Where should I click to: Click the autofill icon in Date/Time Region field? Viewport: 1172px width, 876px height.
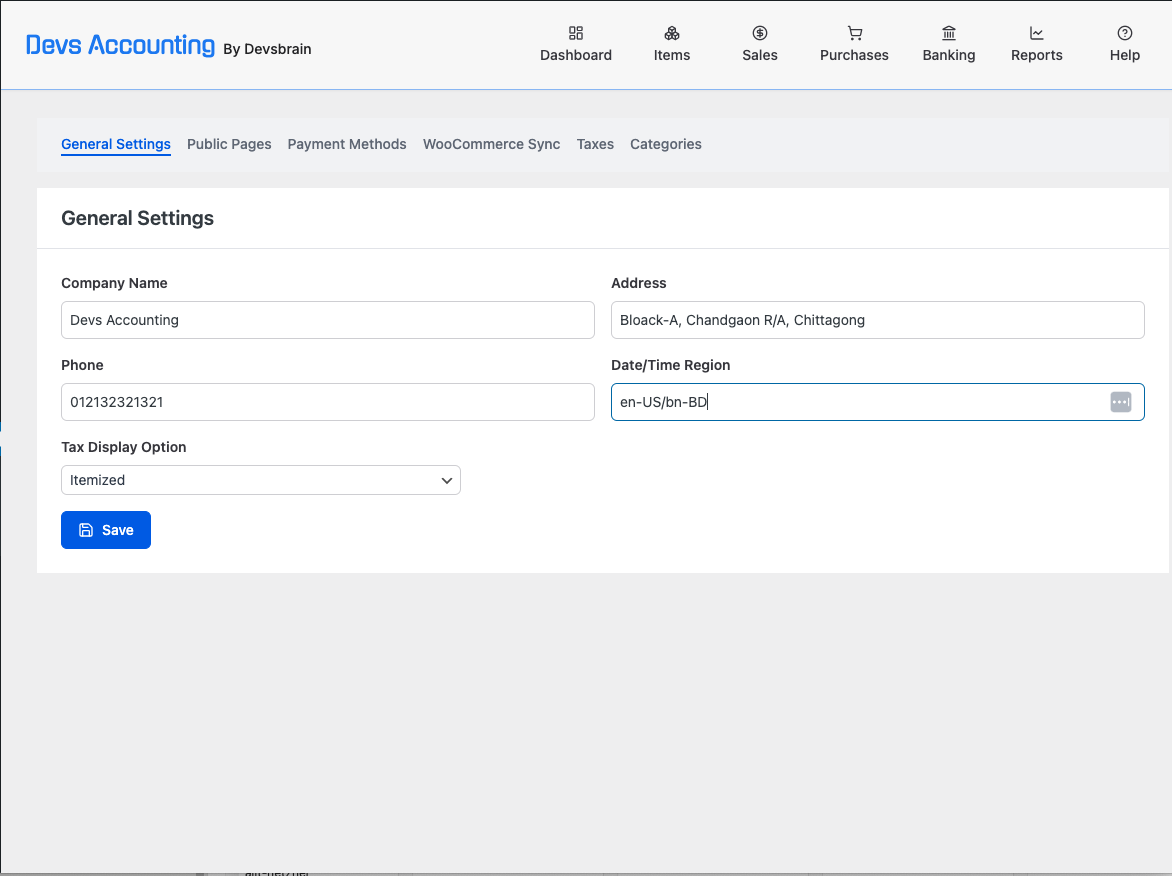tap(1120, 402)
